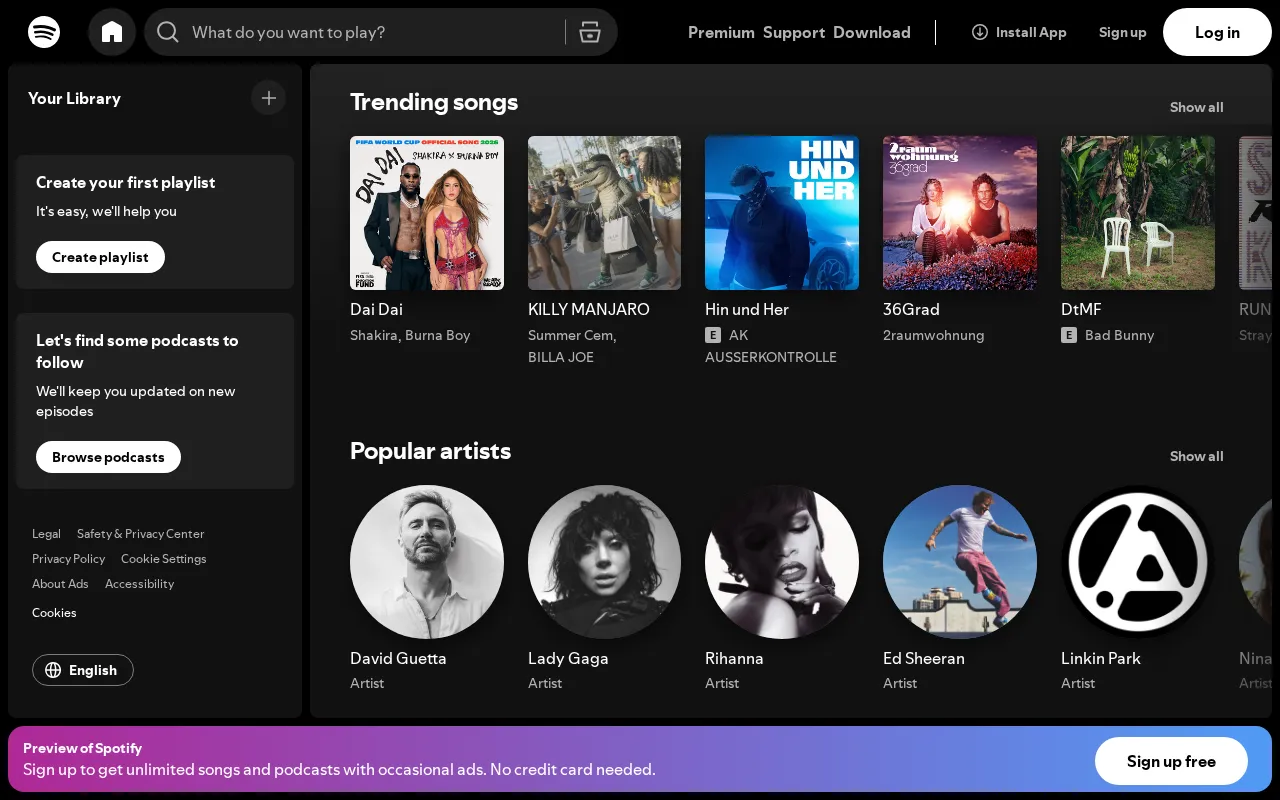The image size is (1280, 800).
Task: Click the 'Popular artists' heading
Action: (x=430, y=451)
